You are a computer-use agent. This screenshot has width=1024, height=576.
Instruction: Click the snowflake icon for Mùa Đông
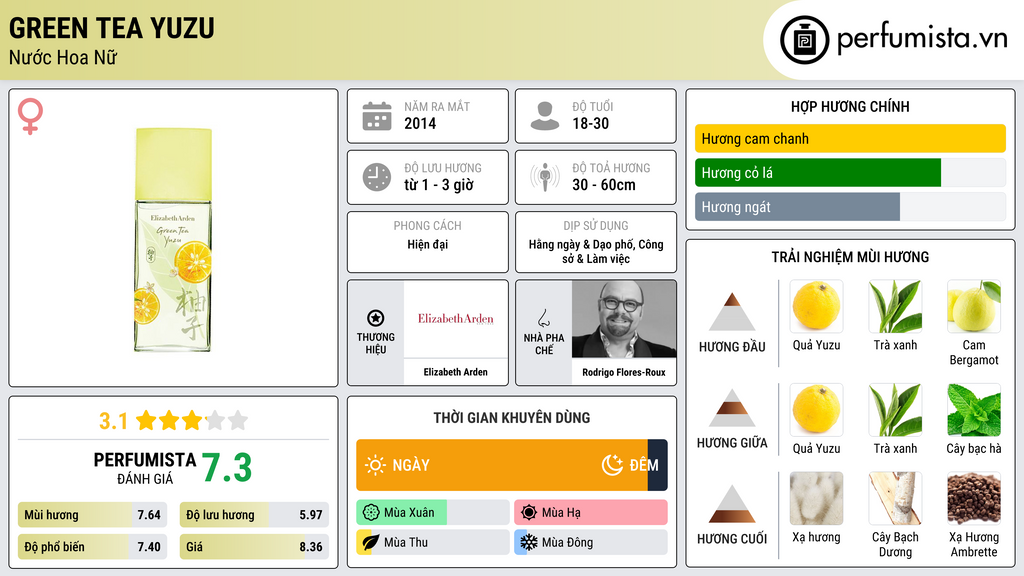[x=529, y=542]
